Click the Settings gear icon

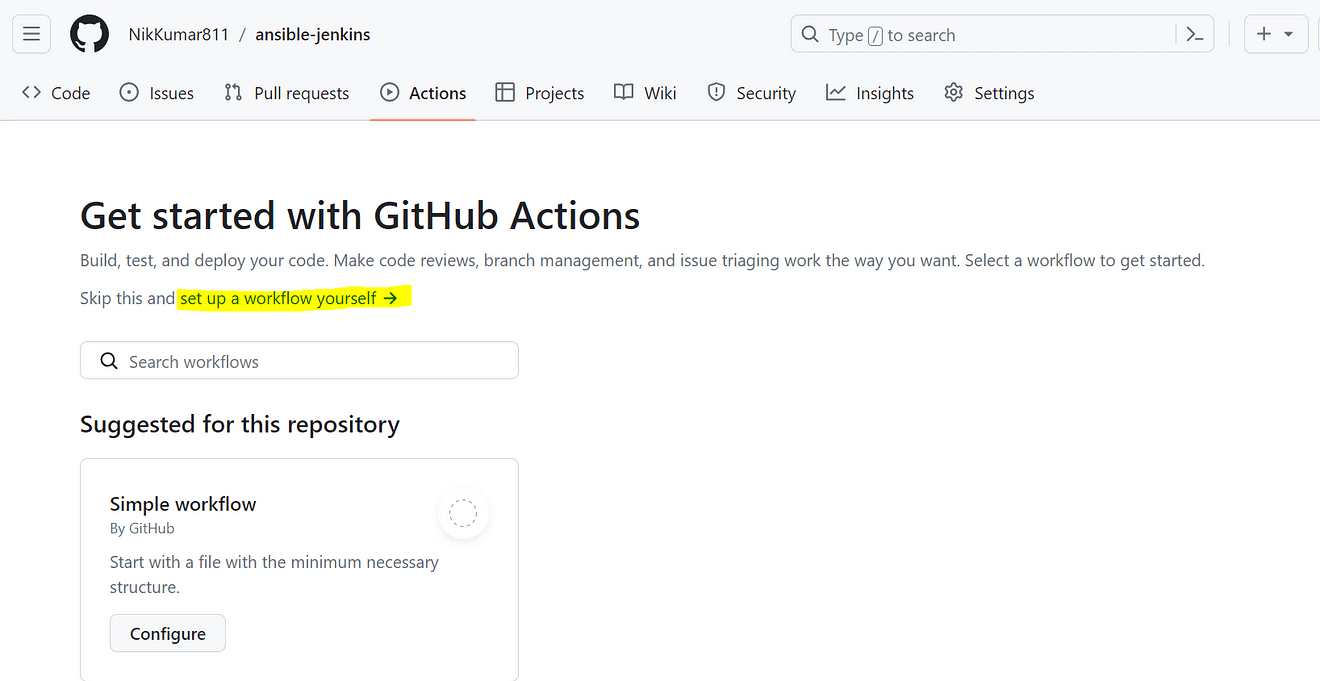(x=953, y=93)
